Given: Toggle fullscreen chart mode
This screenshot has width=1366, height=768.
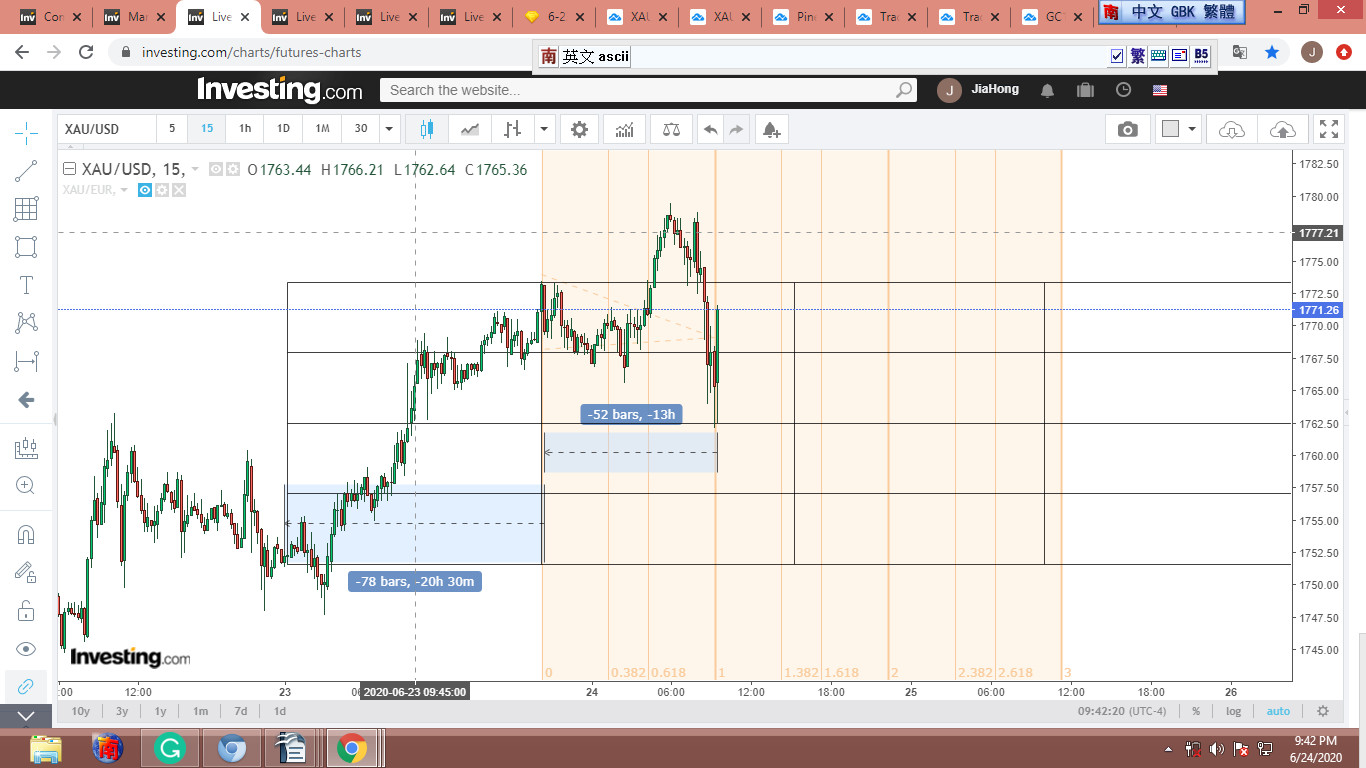Looking at the screenshot, I should pos(1329,129).
